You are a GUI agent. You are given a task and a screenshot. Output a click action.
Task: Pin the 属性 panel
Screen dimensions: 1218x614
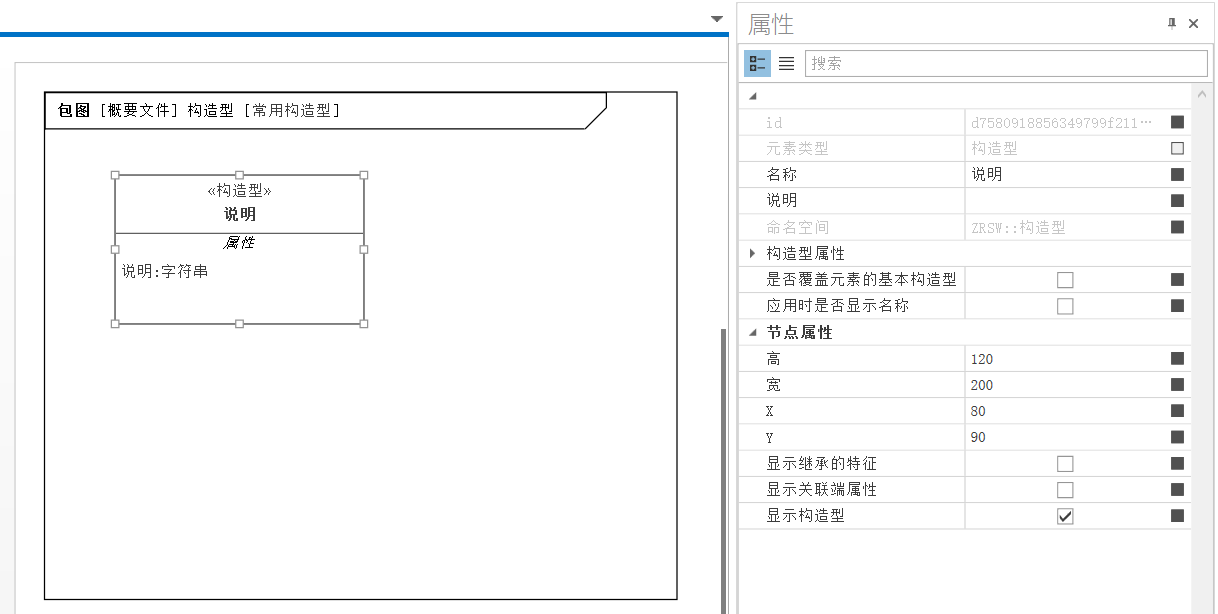coord(1172,24)
